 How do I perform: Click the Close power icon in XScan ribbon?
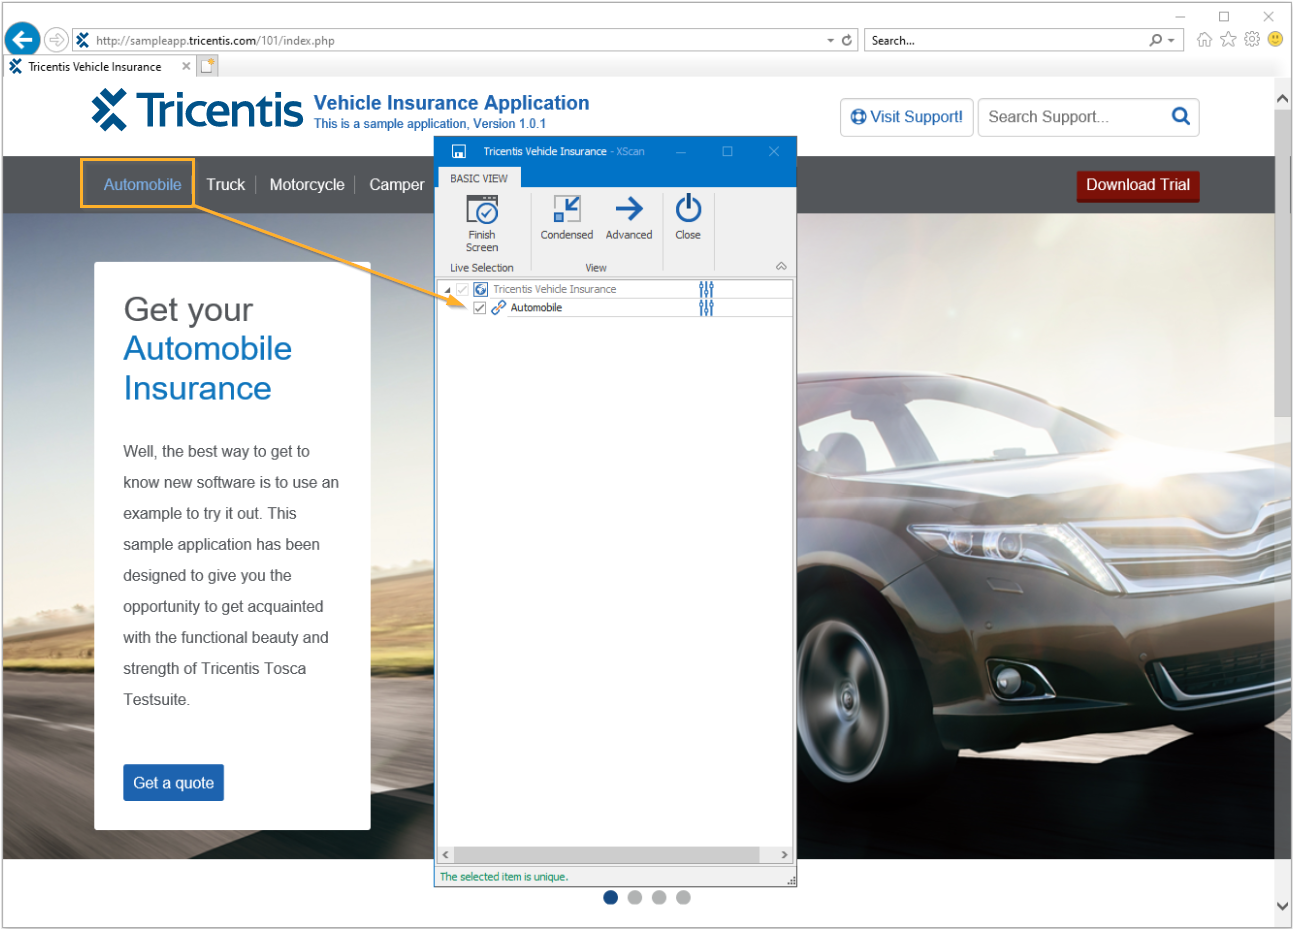[688, 210]
